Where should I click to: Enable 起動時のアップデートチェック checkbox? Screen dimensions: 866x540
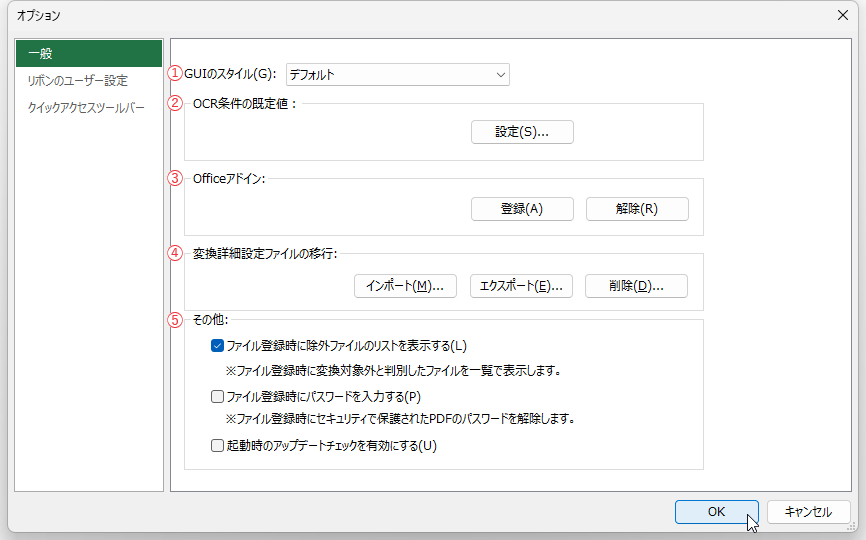point(217,446)
